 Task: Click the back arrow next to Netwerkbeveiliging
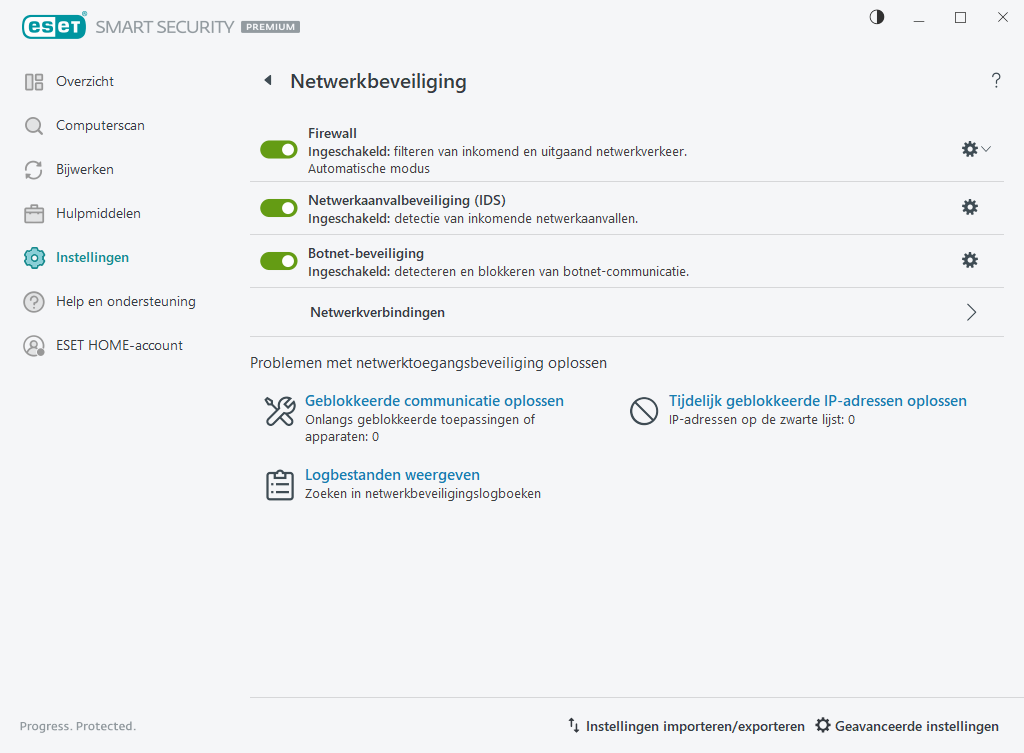pyautogui.click(x=267, y=81)
